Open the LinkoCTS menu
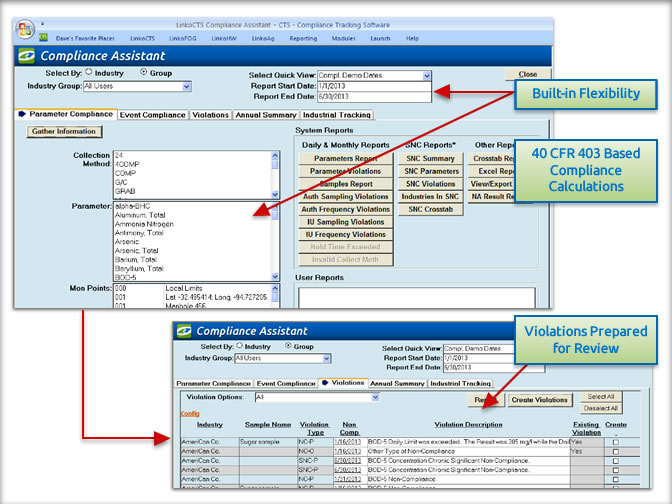The image size is (672, 504). [x=142, y=38]
